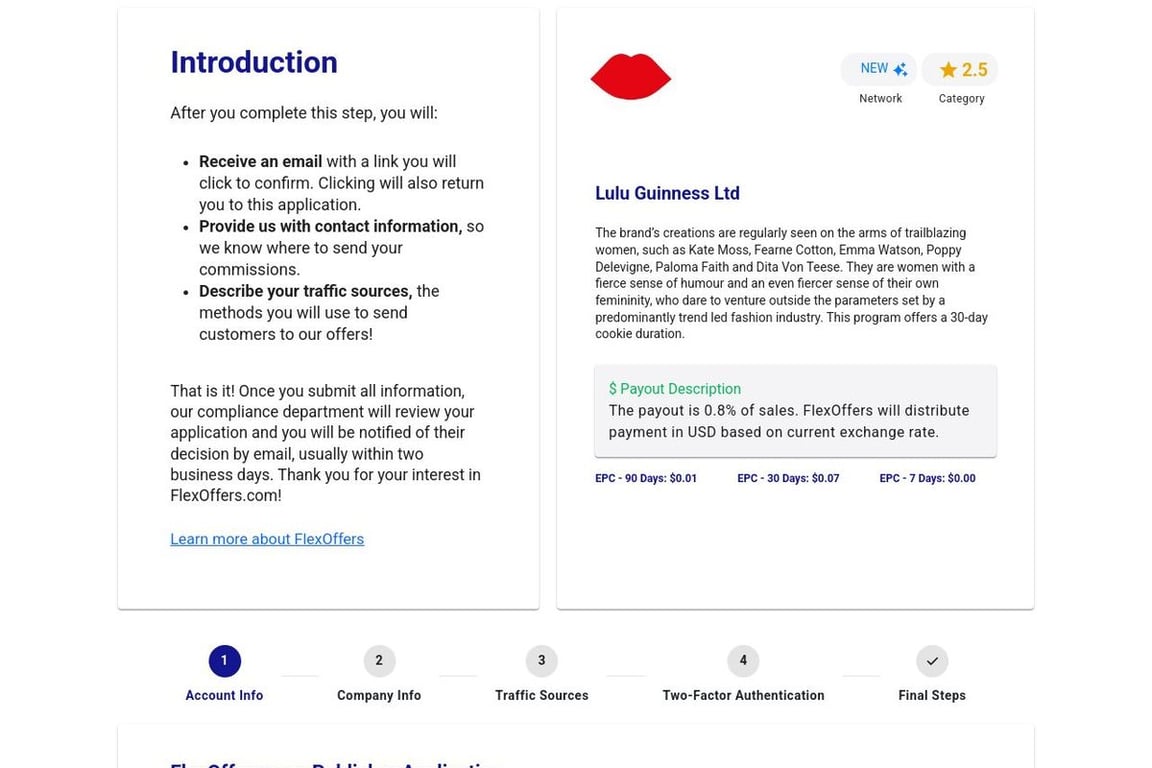The image size is (1152, 768).
Task: Click the NEW sparkle network badge
Action: tap(879, 69)
